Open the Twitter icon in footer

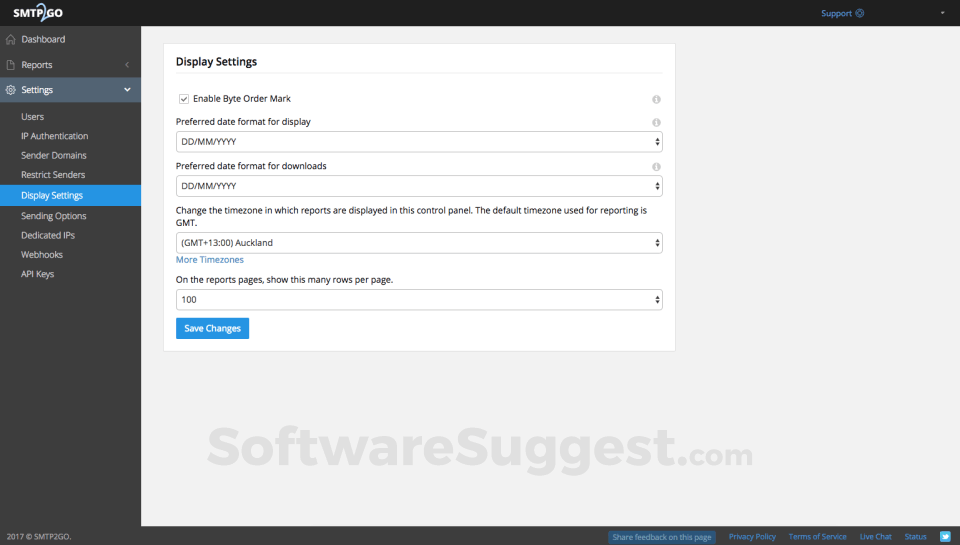tap(945, 536)
